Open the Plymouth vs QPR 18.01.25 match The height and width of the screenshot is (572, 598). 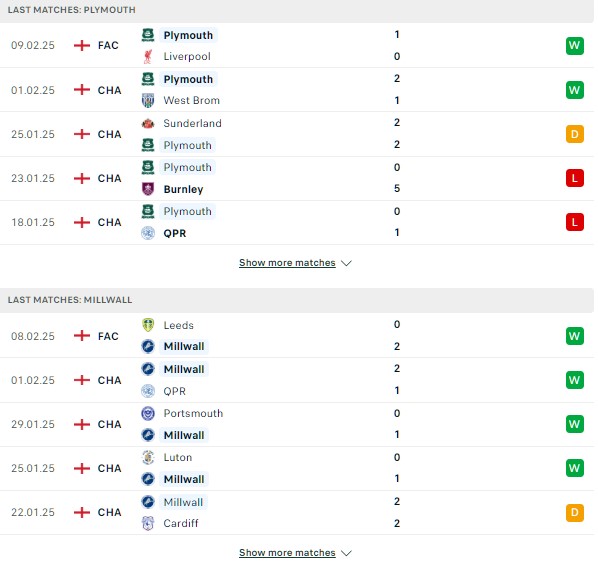pos(297,222)
